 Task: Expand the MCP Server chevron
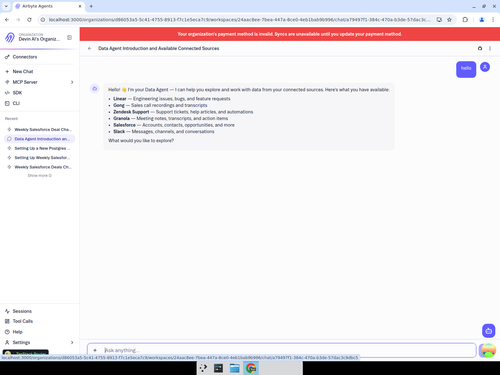tap(72, 82)
